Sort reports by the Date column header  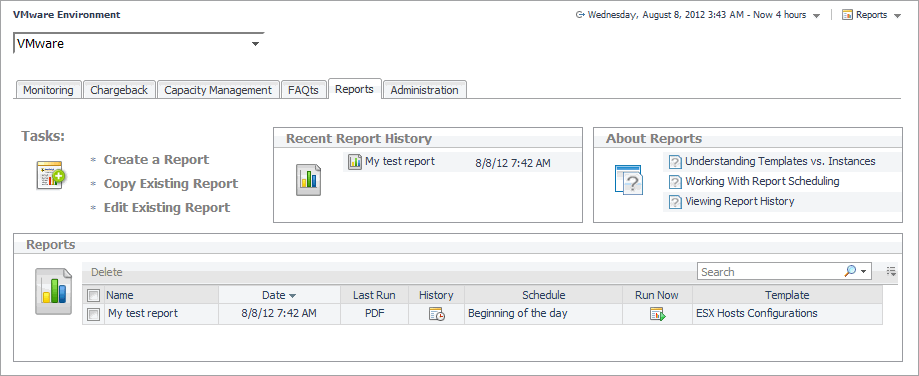coord(279,295)
